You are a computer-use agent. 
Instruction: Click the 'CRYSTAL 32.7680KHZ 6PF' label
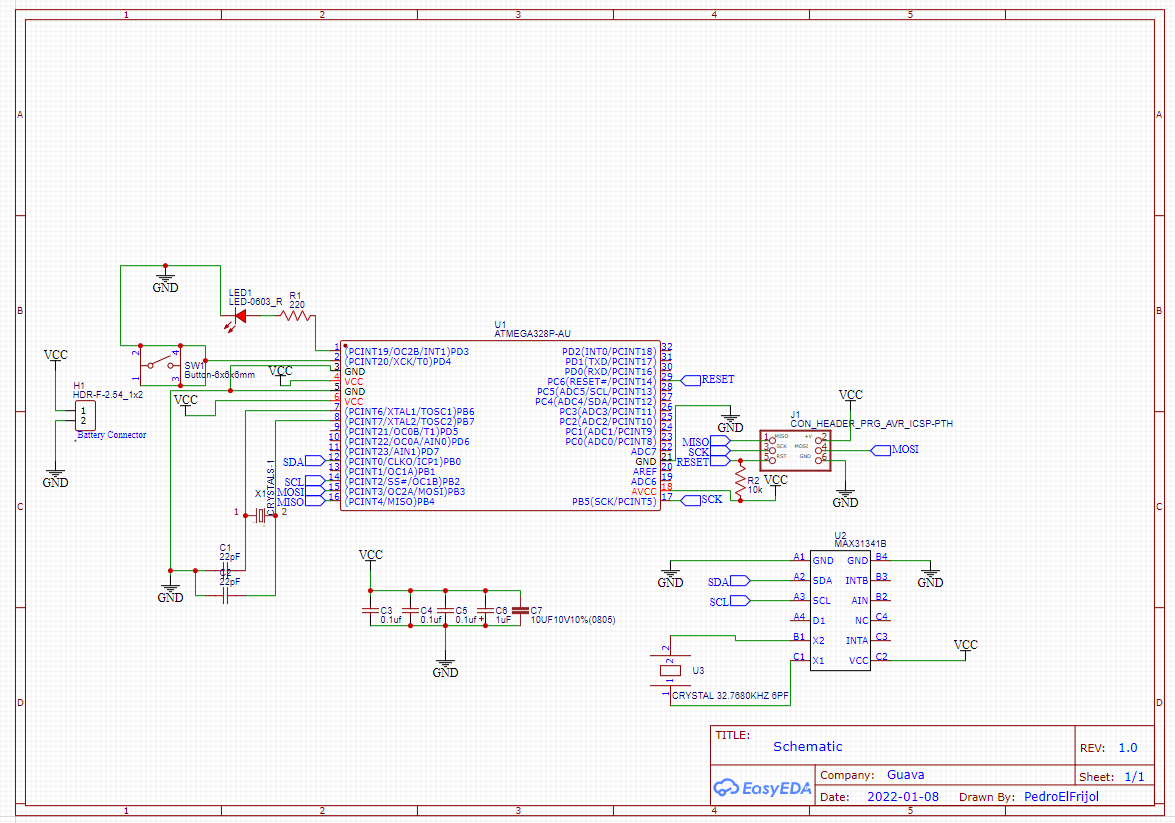pyautogui.click(x=730, y=696)
